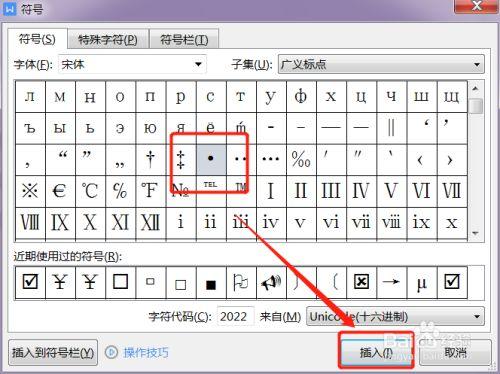The width and height of the screenshot is (500, 374).
Task: Select the ‹ single angle quote symbol
Action: pyautogui.click(x=421, y=159)
